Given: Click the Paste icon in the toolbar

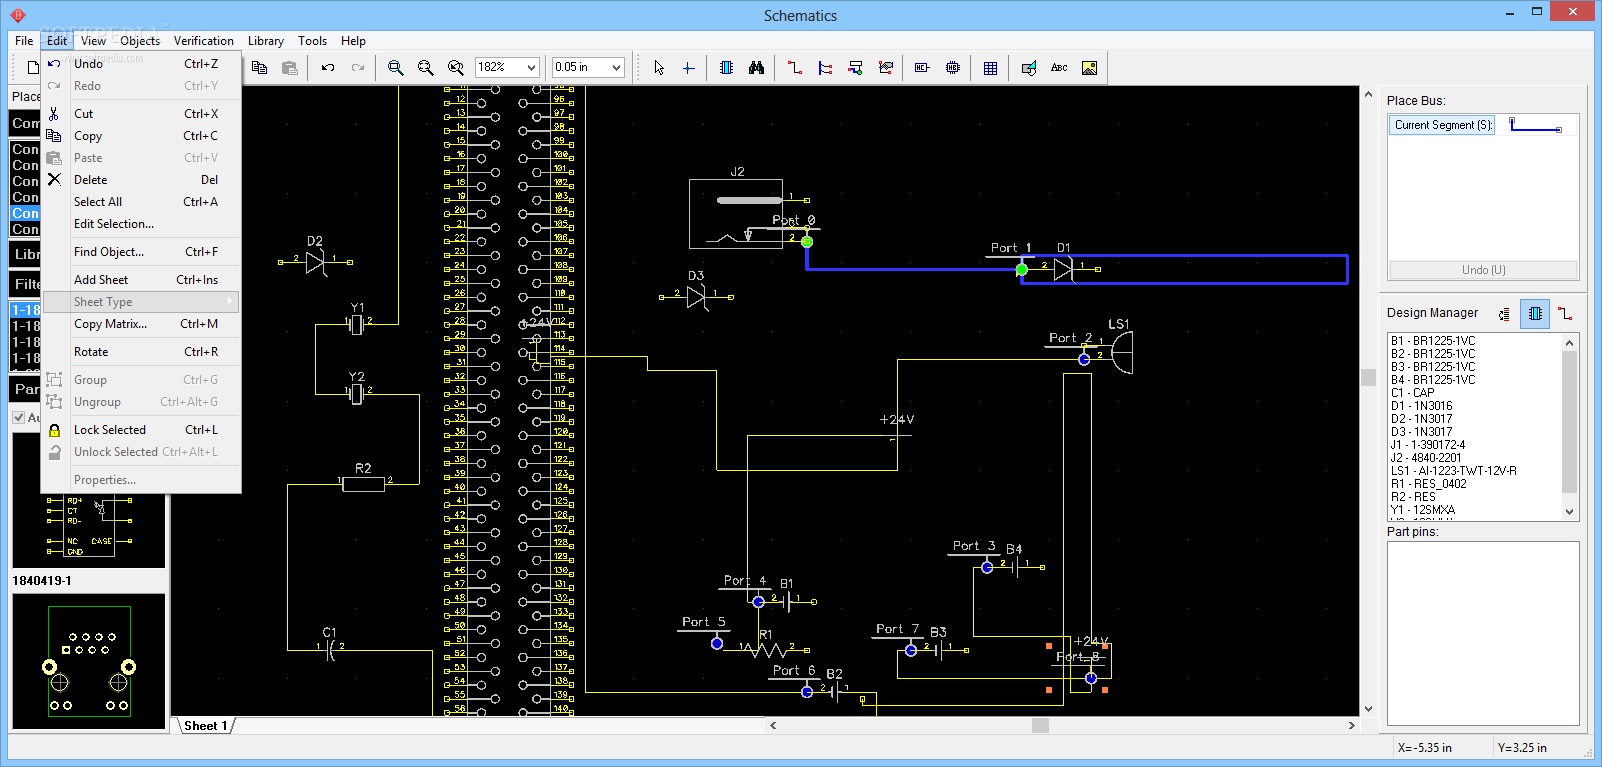Looking at the screenshot, I should coord(290,68).
